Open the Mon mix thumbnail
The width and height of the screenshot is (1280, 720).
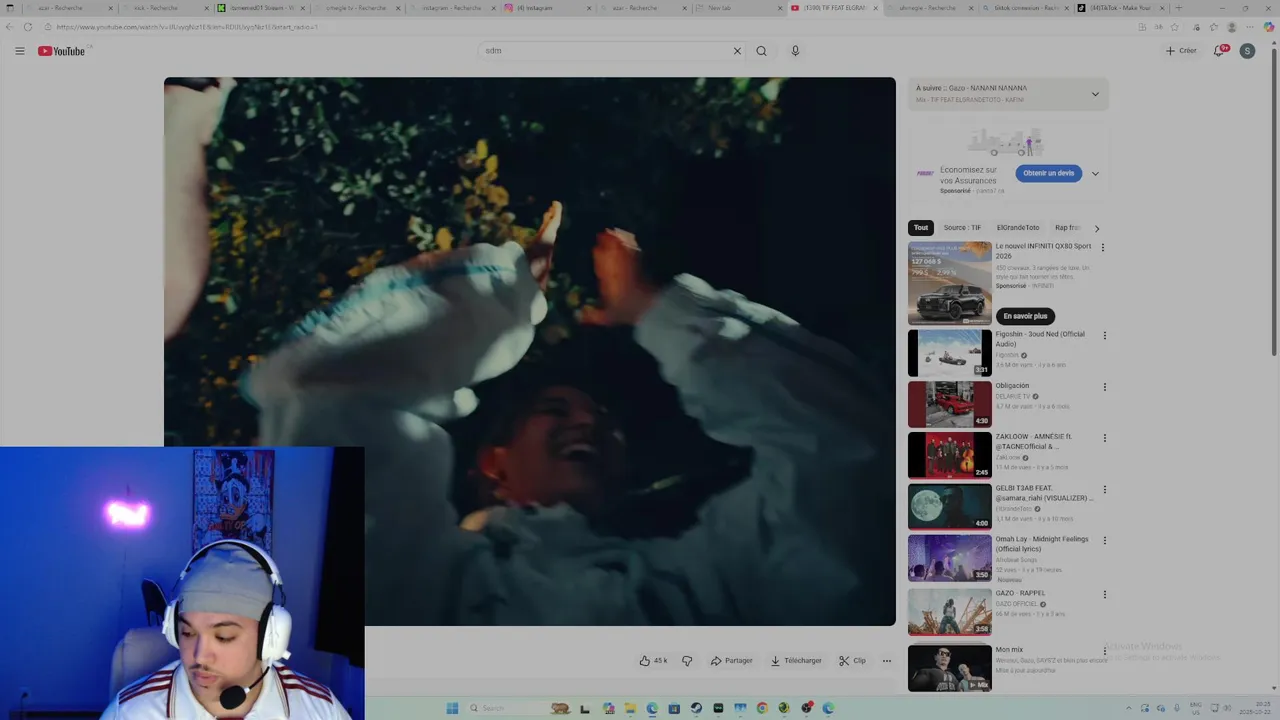coord(950,668)
